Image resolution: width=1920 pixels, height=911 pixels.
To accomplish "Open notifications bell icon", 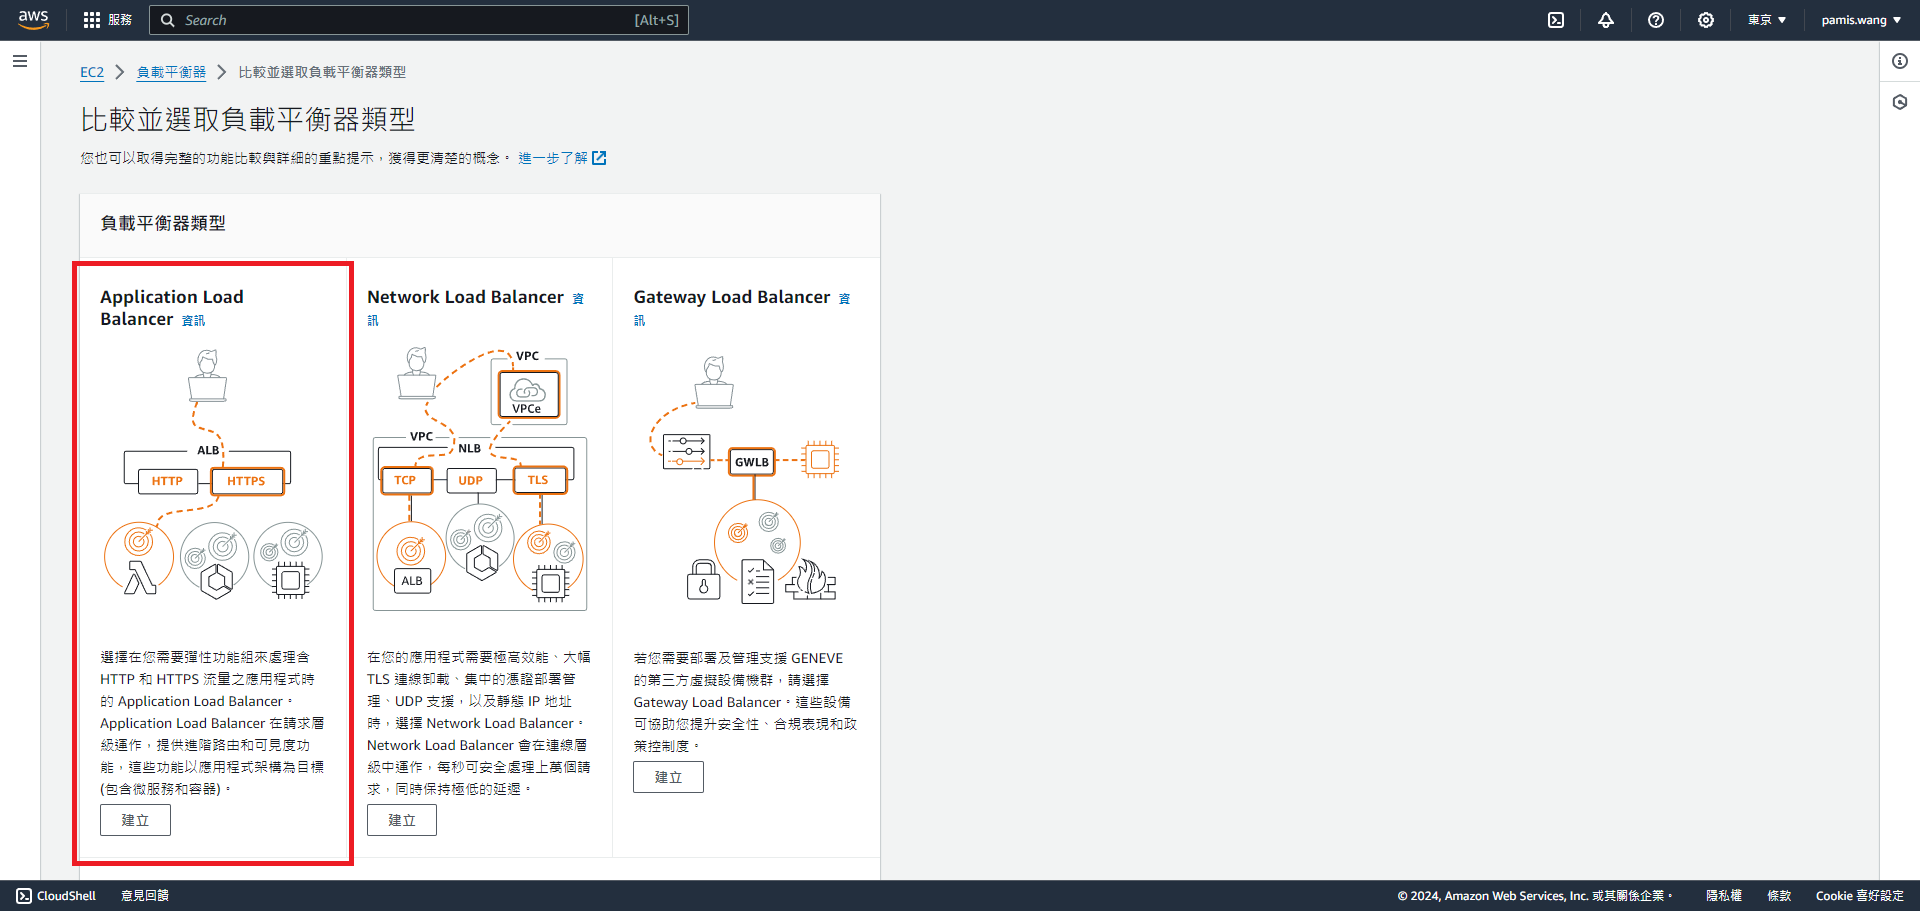I will click(x=1606, y=20).
